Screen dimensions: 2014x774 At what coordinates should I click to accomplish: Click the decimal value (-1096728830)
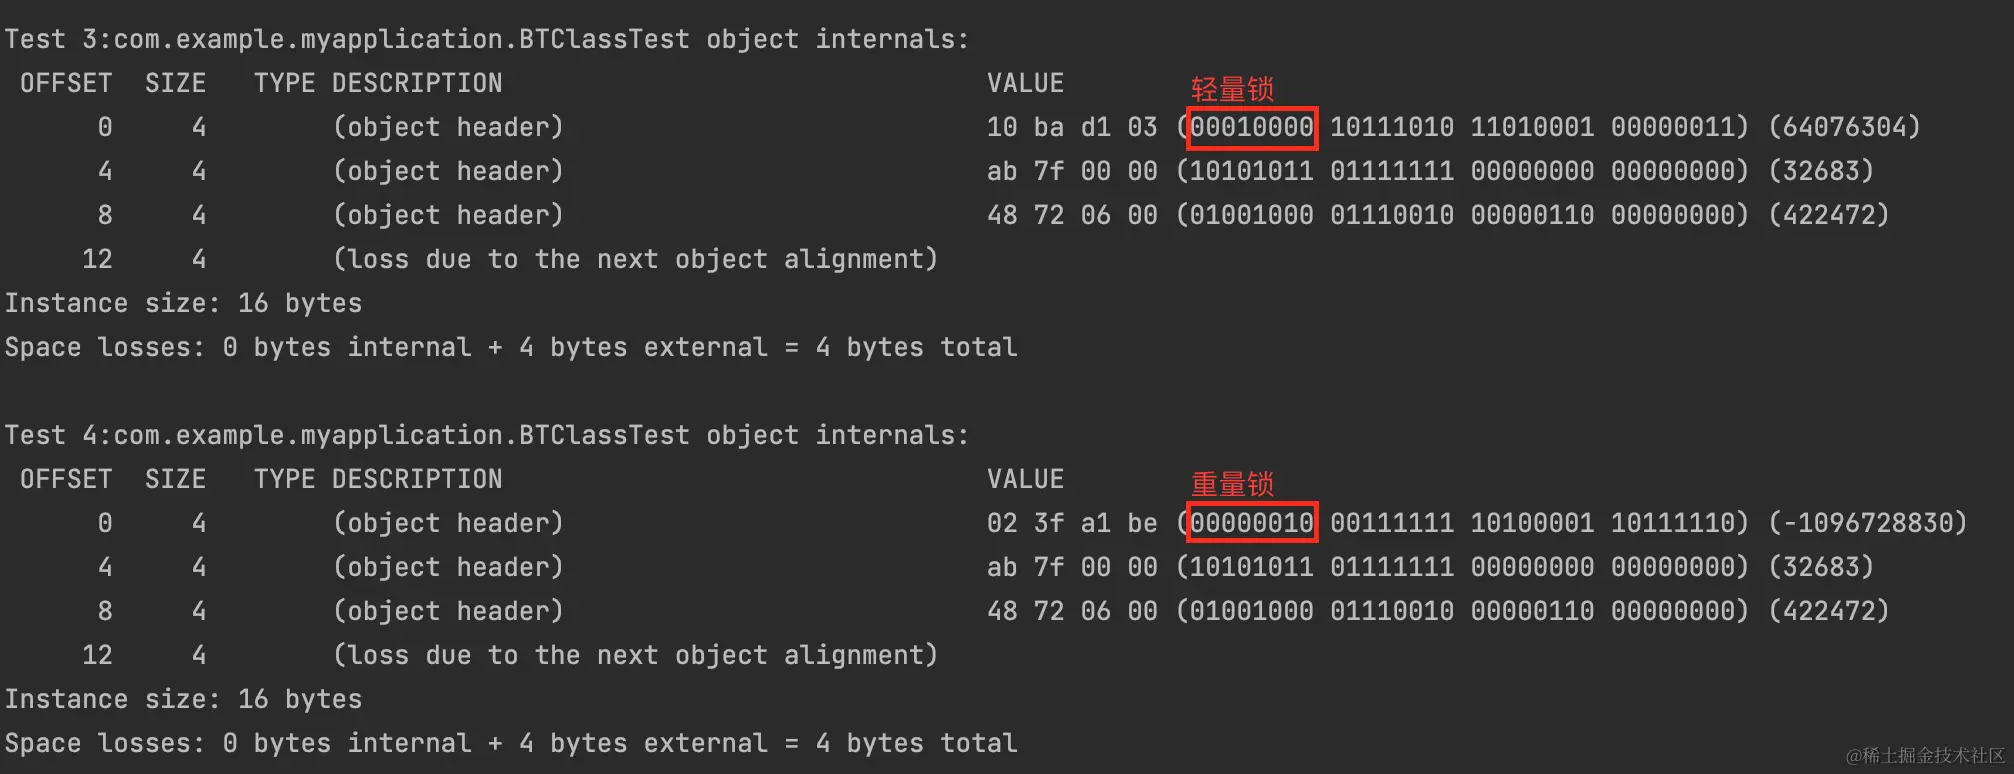pyautogui.click(x=1867, y=523)
